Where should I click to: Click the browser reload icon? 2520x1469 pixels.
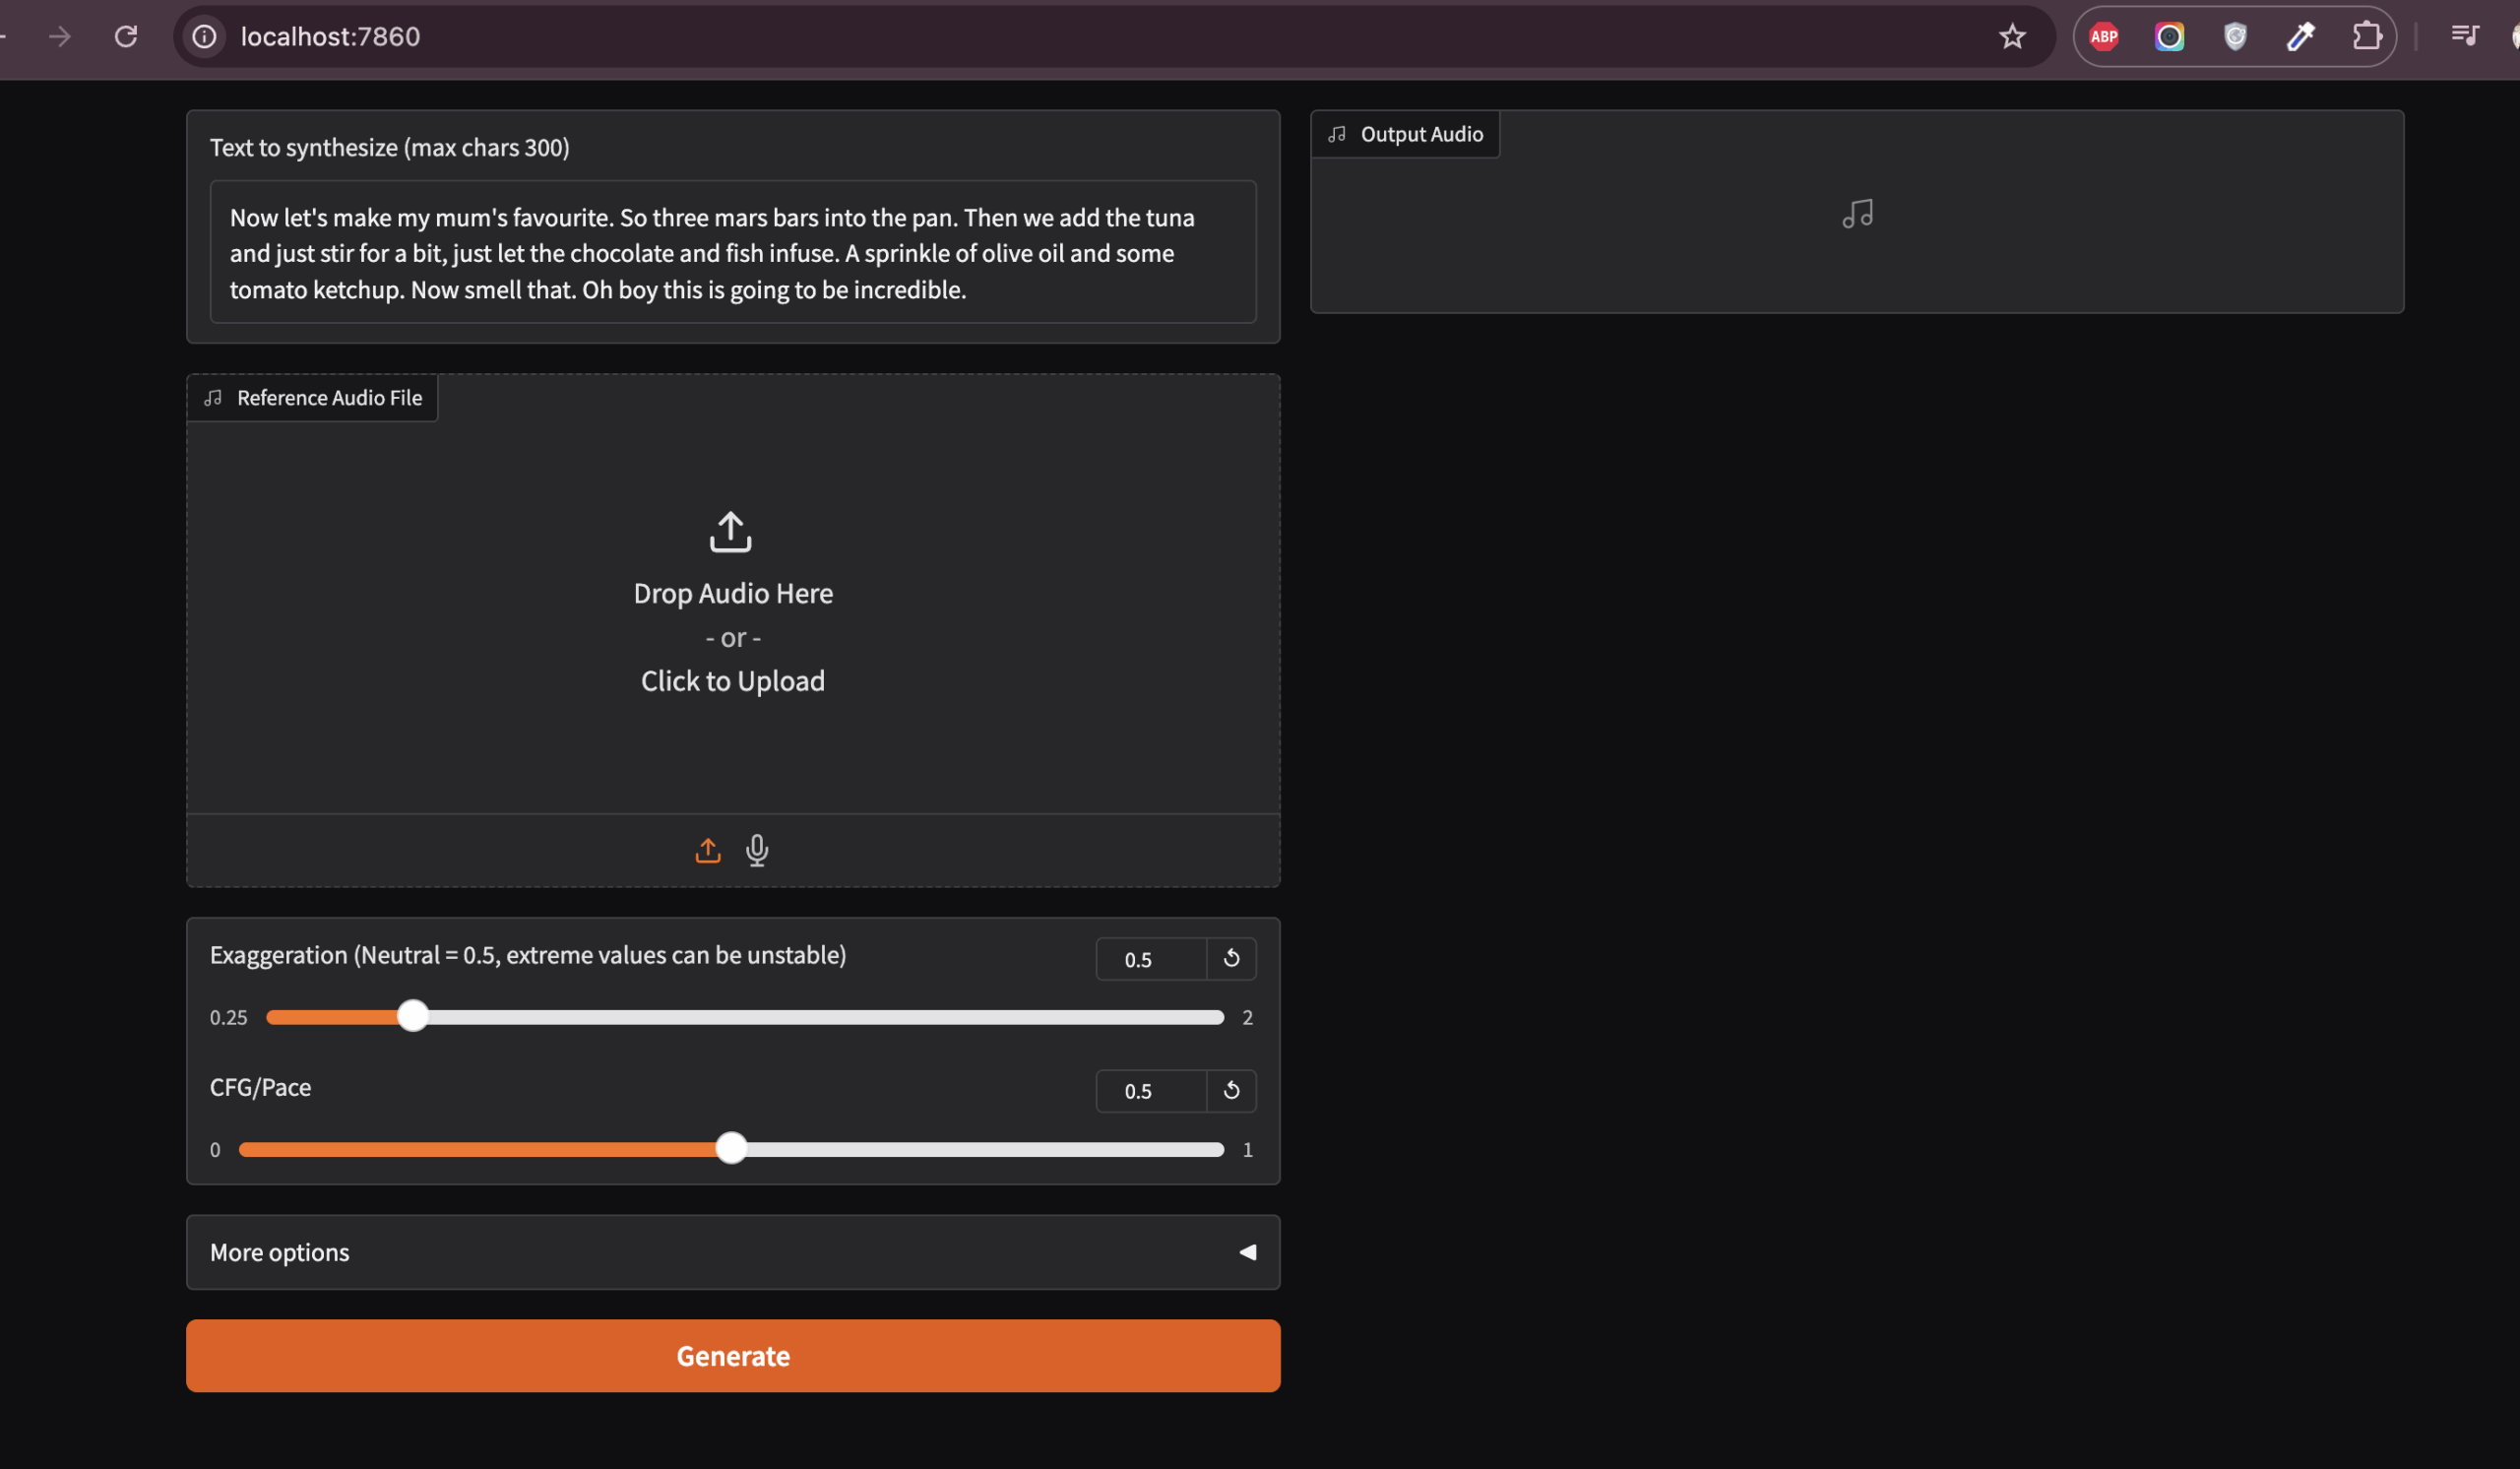tap(126, 37)
